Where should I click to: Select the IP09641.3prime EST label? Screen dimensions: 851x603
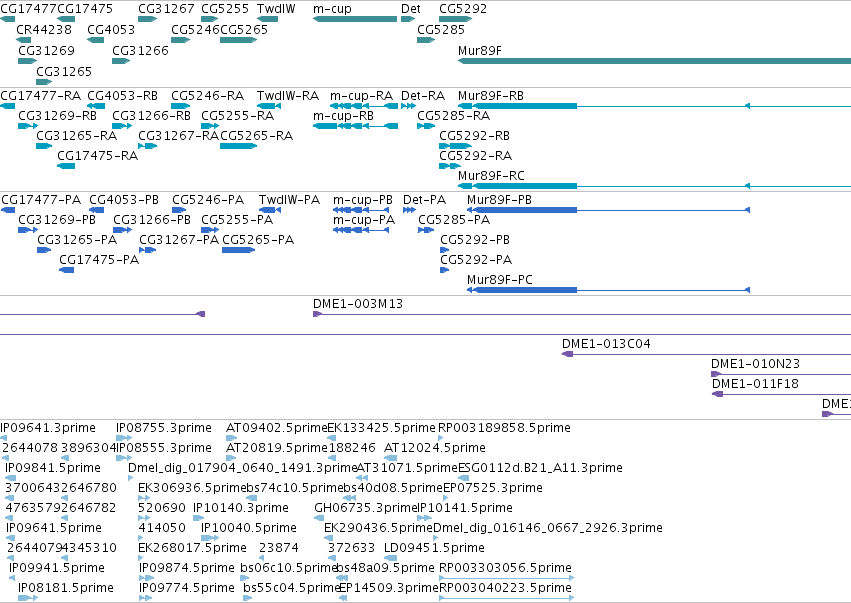coord(48,428)
